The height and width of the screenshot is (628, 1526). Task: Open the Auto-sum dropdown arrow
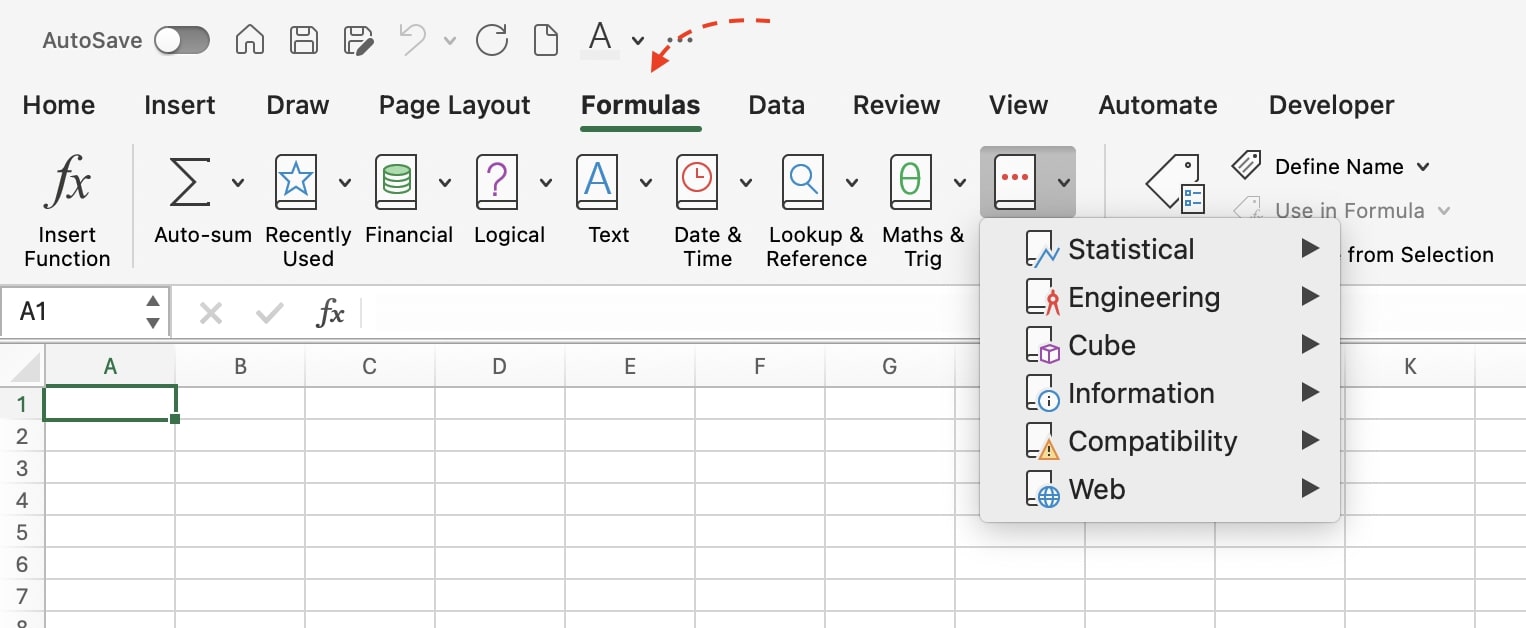238,183
